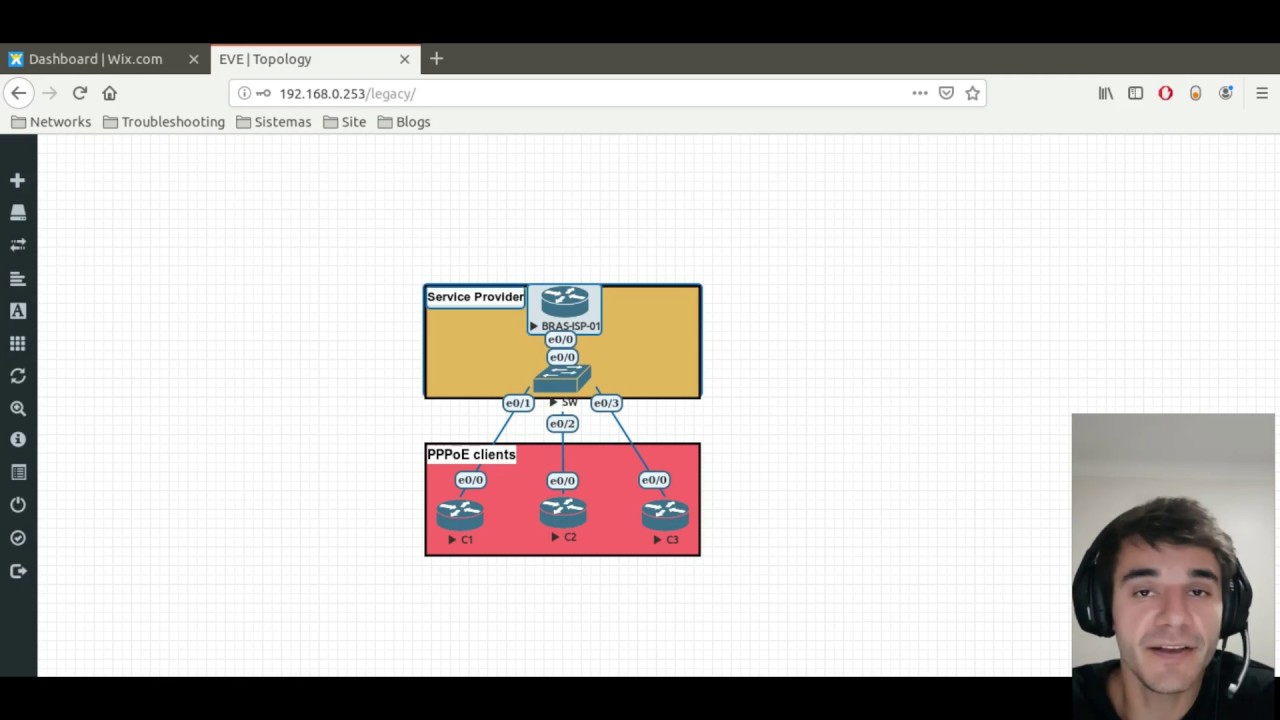
Task: Open the Lab details sidebar icon
Action: [17, 472]
